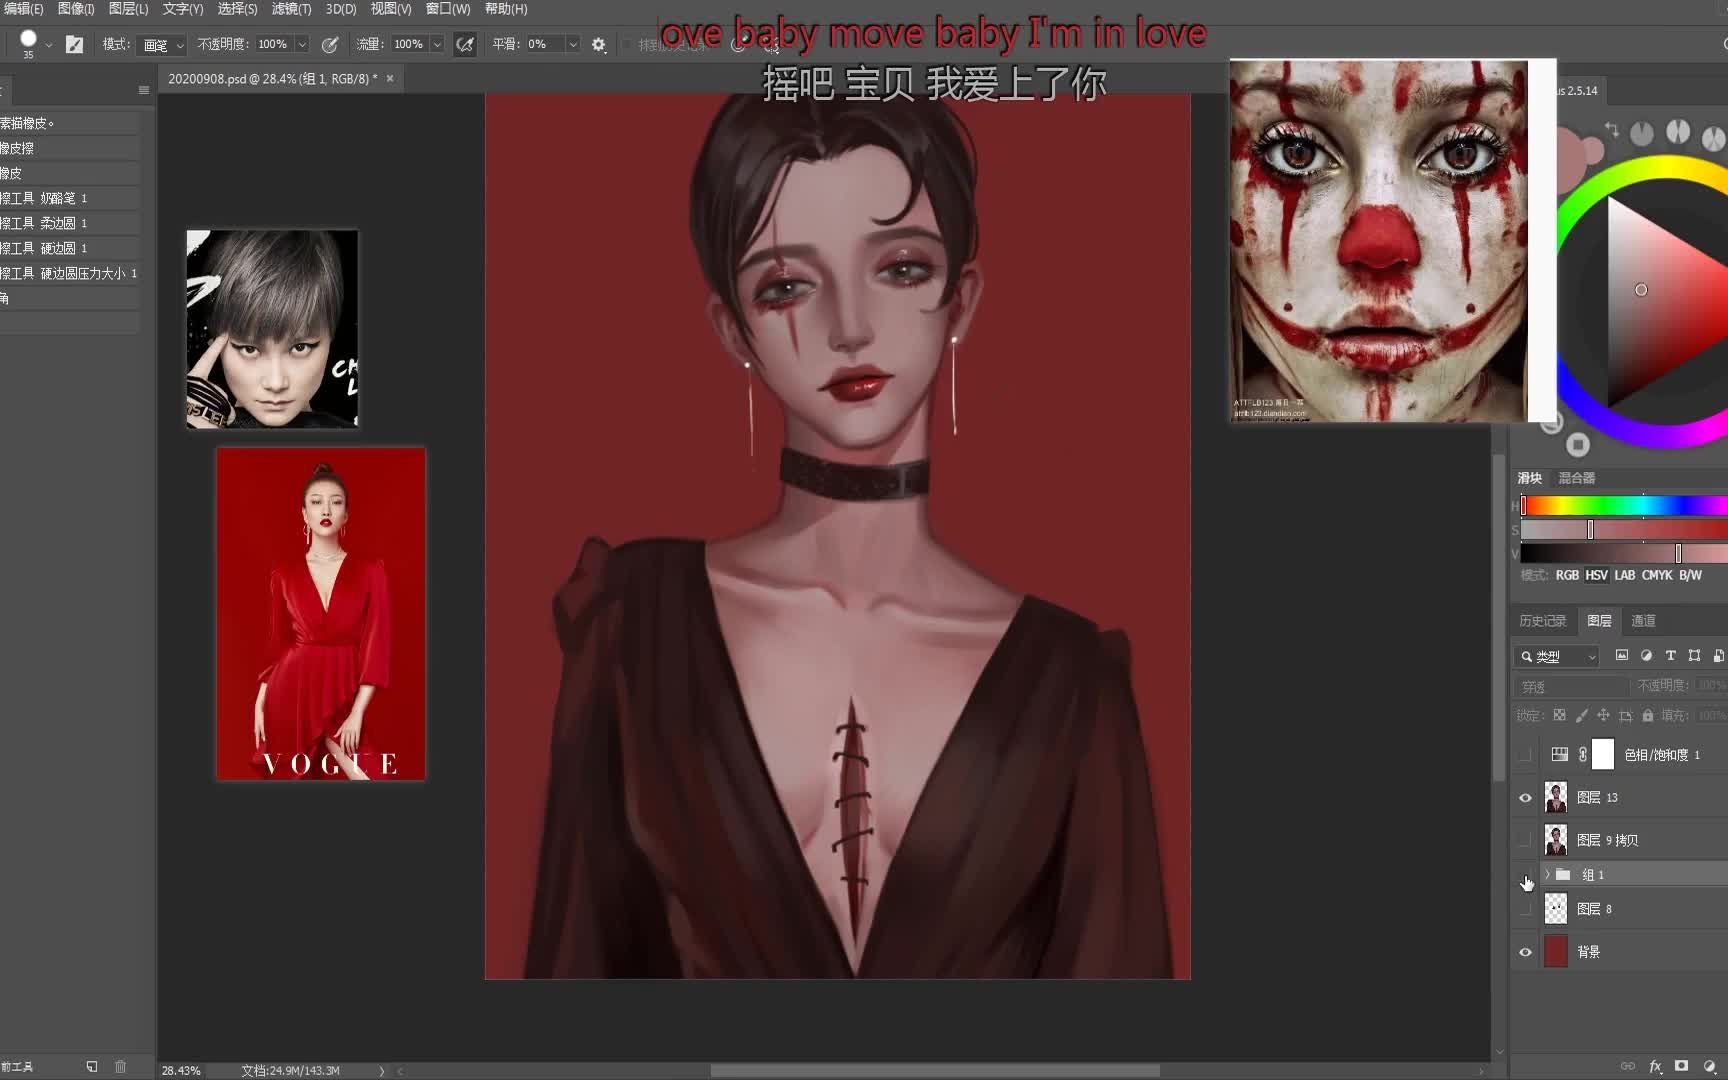
Task: Filter layers by type text icon
Action: [1670, 656]
